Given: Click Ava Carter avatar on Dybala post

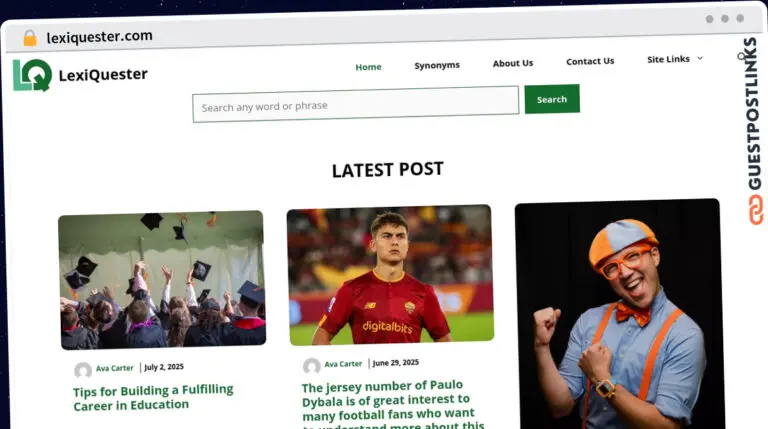Looking at the screenshot, I should pos(312,366).
